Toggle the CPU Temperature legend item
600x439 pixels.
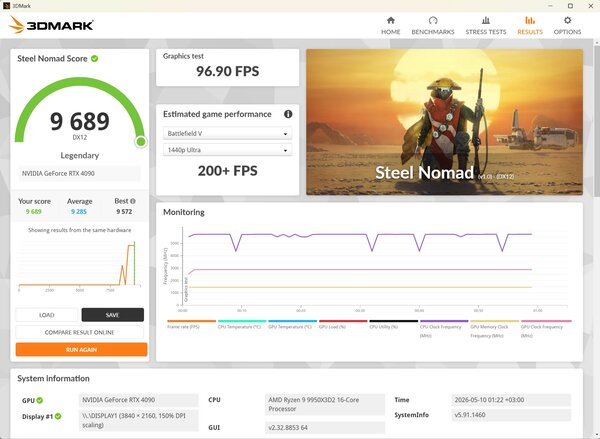tap(242, 324)
